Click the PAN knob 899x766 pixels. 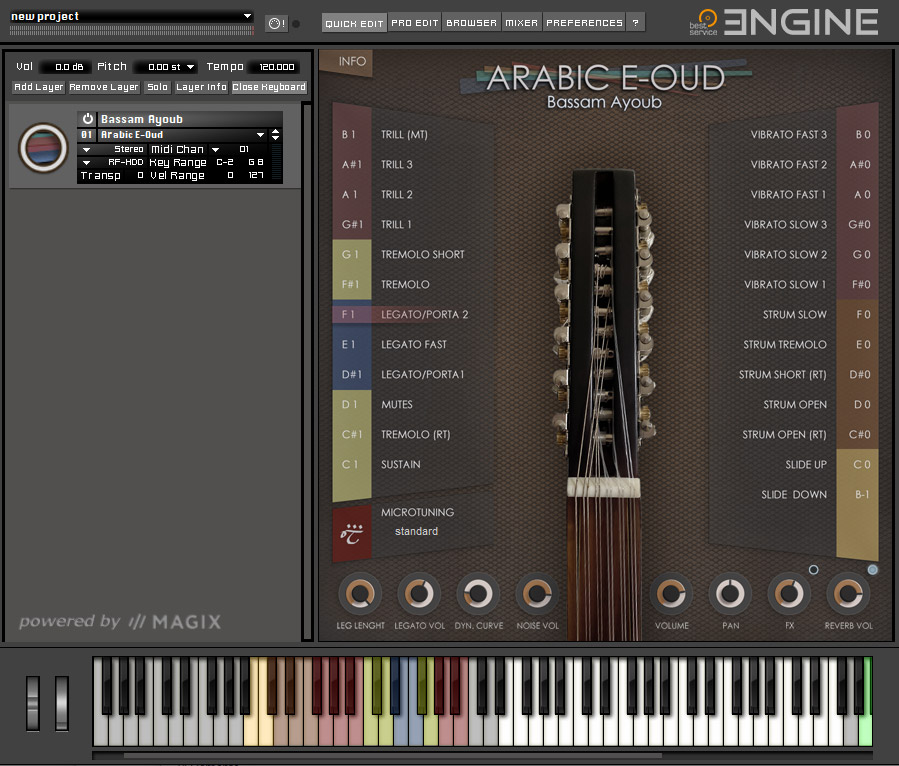coord(730,594)
